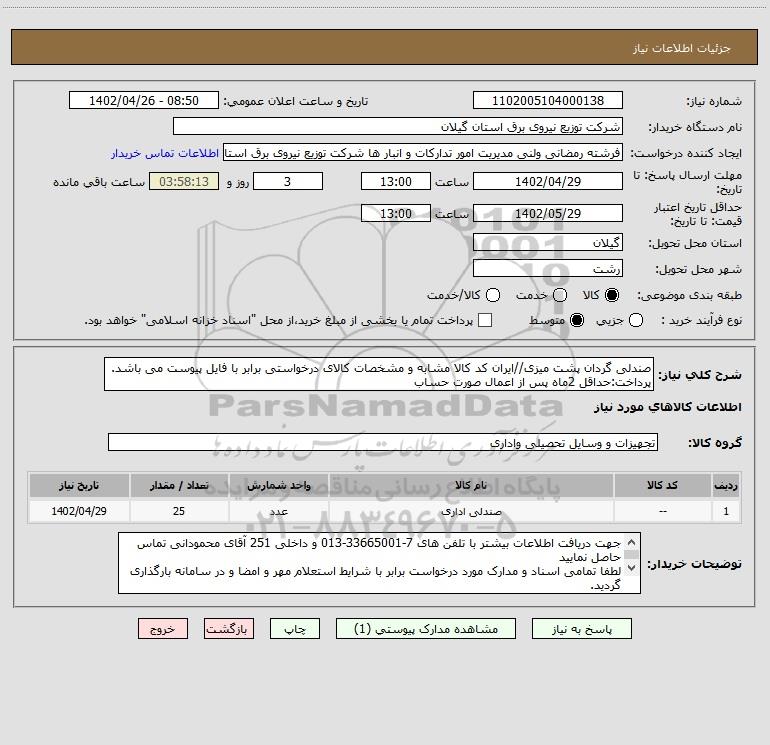Click the ردیف column header

726,485
